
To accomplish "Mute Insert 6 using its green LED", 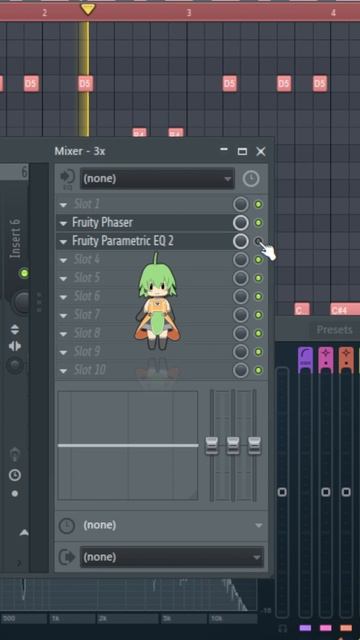I will pyautogui.click(x=24, y=273).
